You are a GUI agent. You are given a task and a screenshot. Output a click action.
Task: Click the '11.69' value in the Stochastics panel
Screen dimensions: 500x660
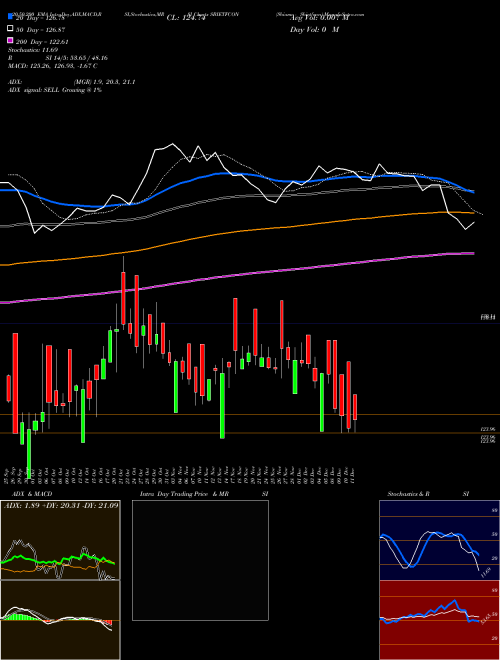[485, 572]
